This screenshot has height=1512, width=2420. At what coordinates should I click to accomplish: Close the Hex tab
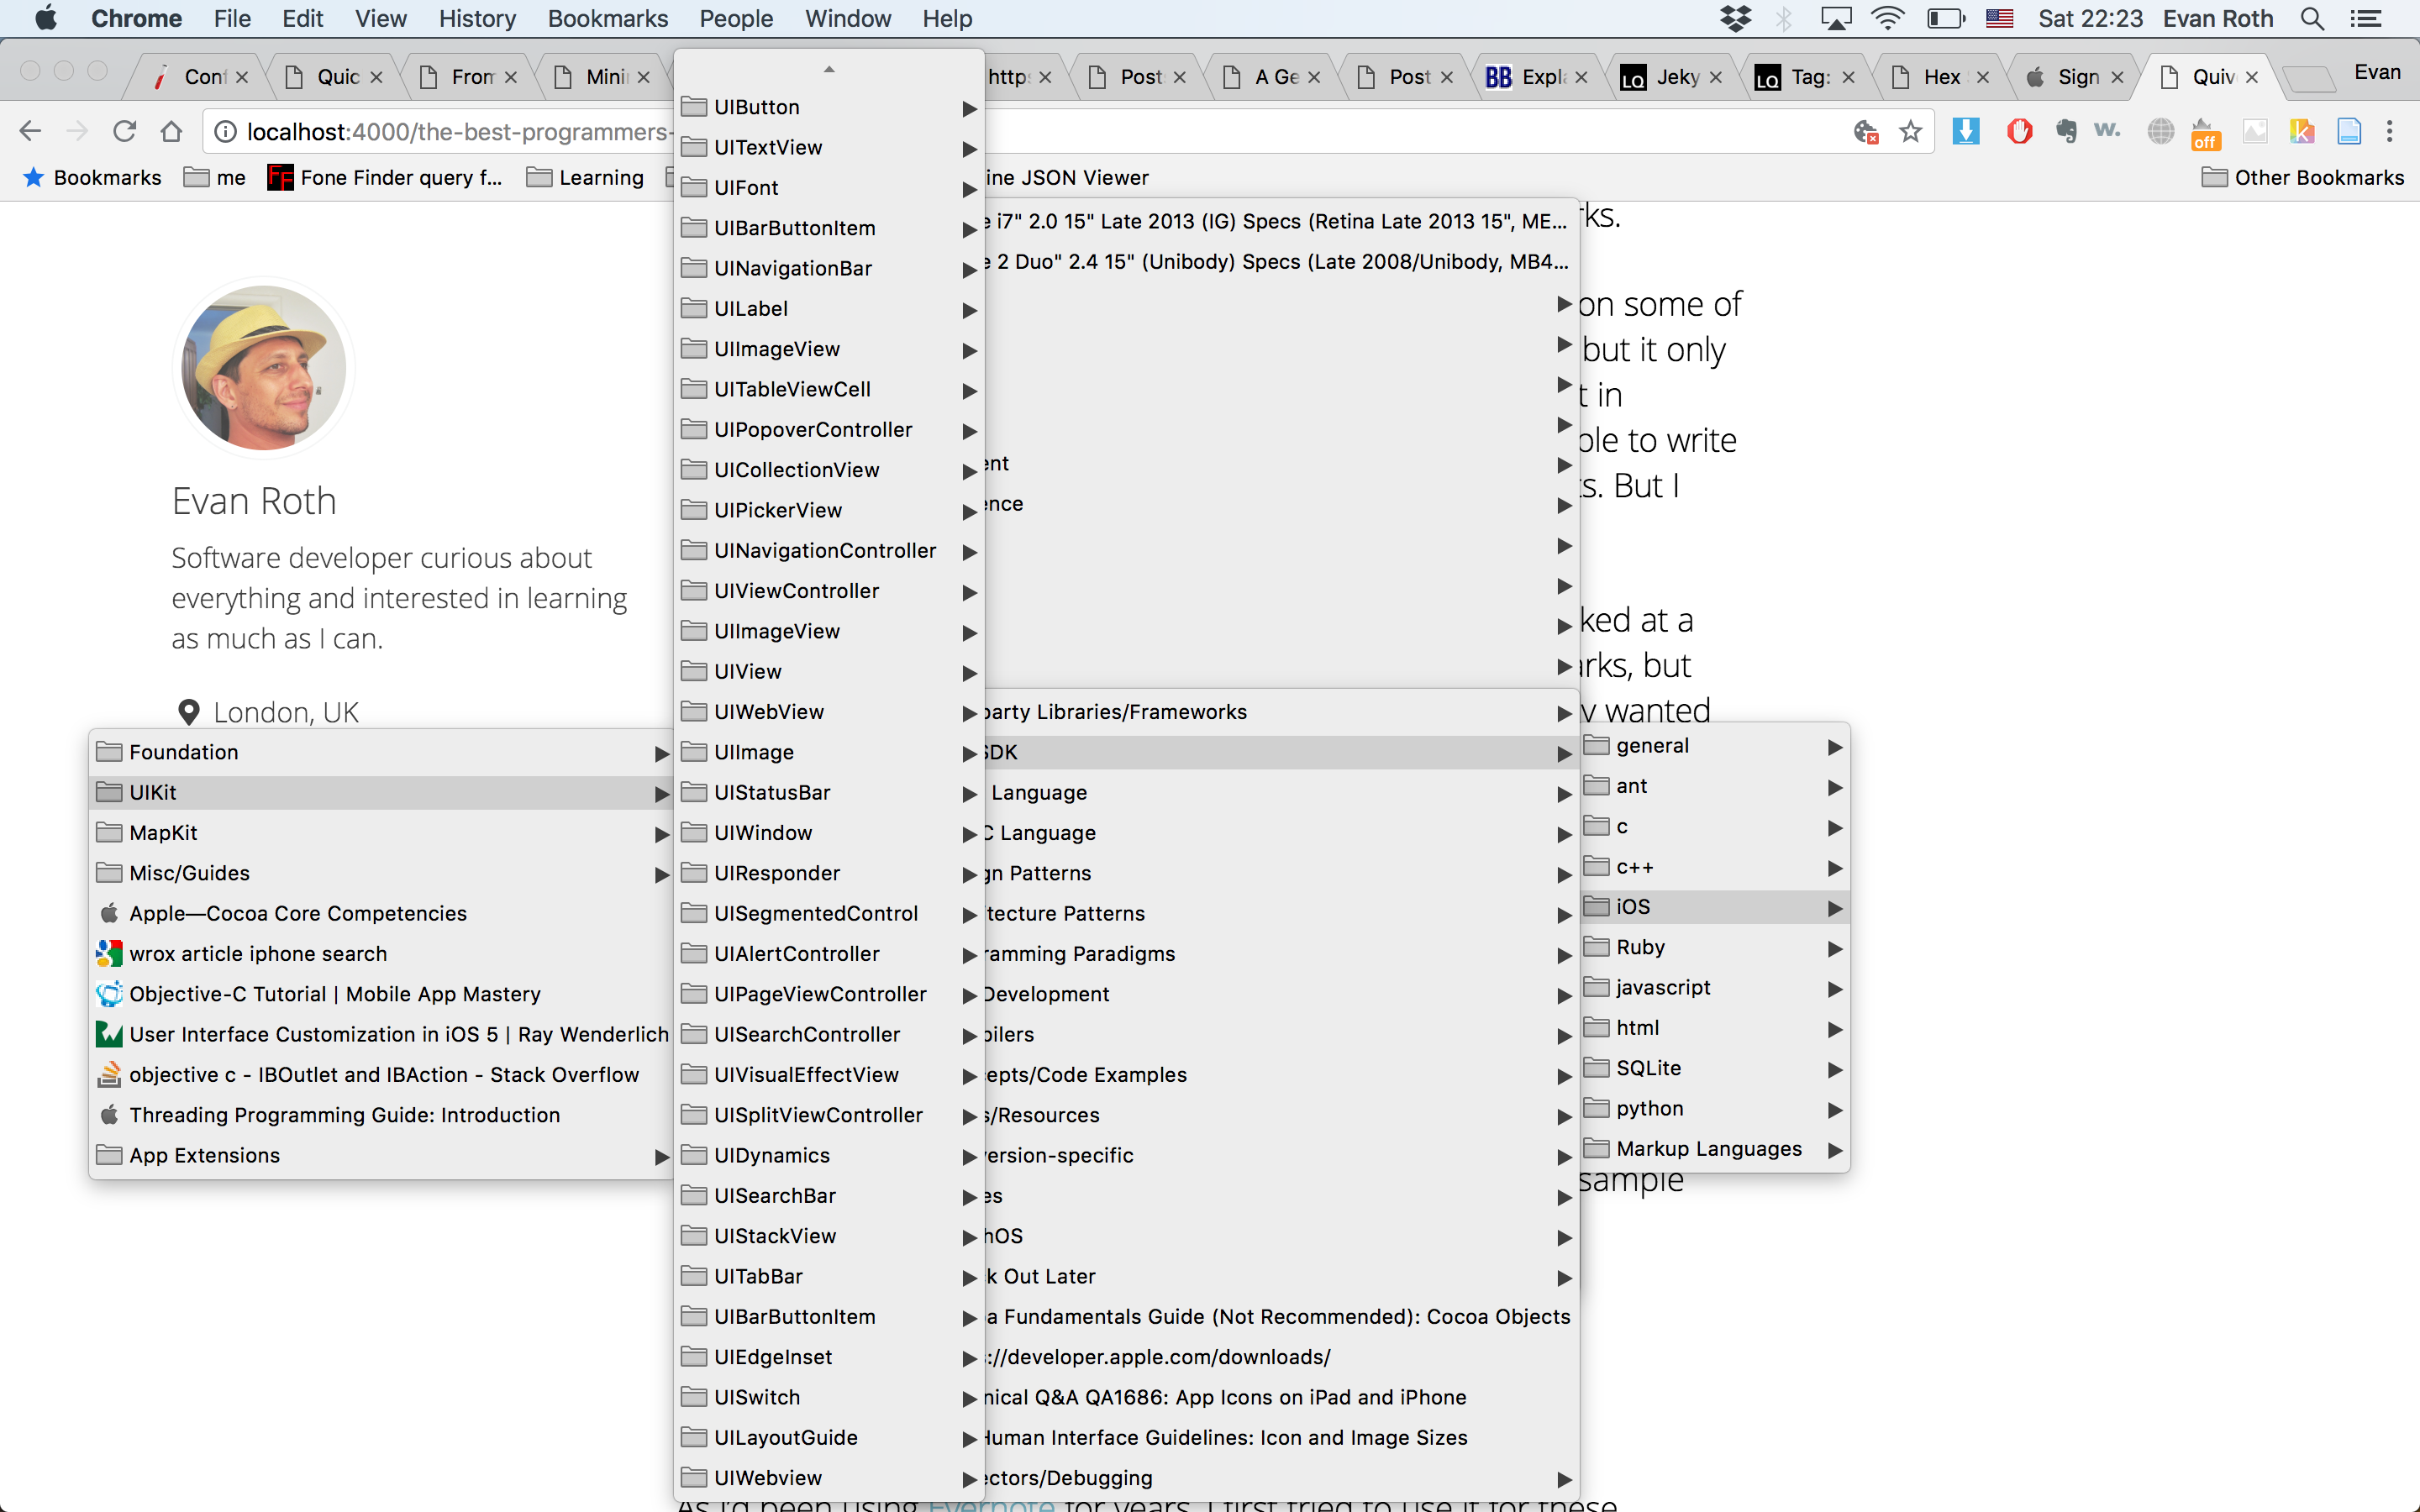click(1982, 77)
